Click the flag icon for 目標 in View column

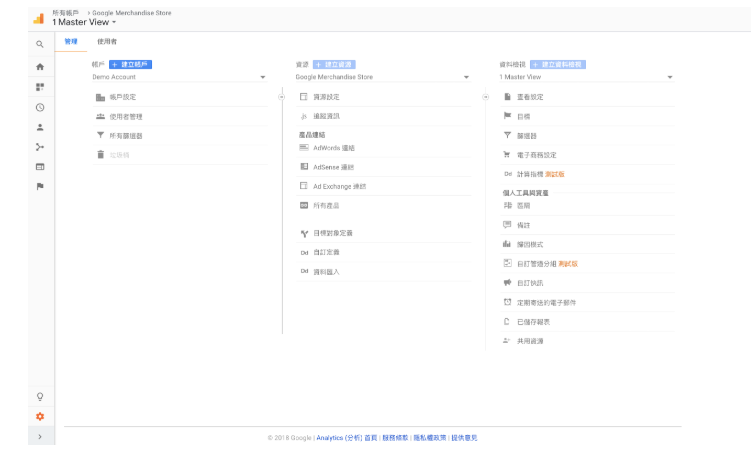[507, 116]
